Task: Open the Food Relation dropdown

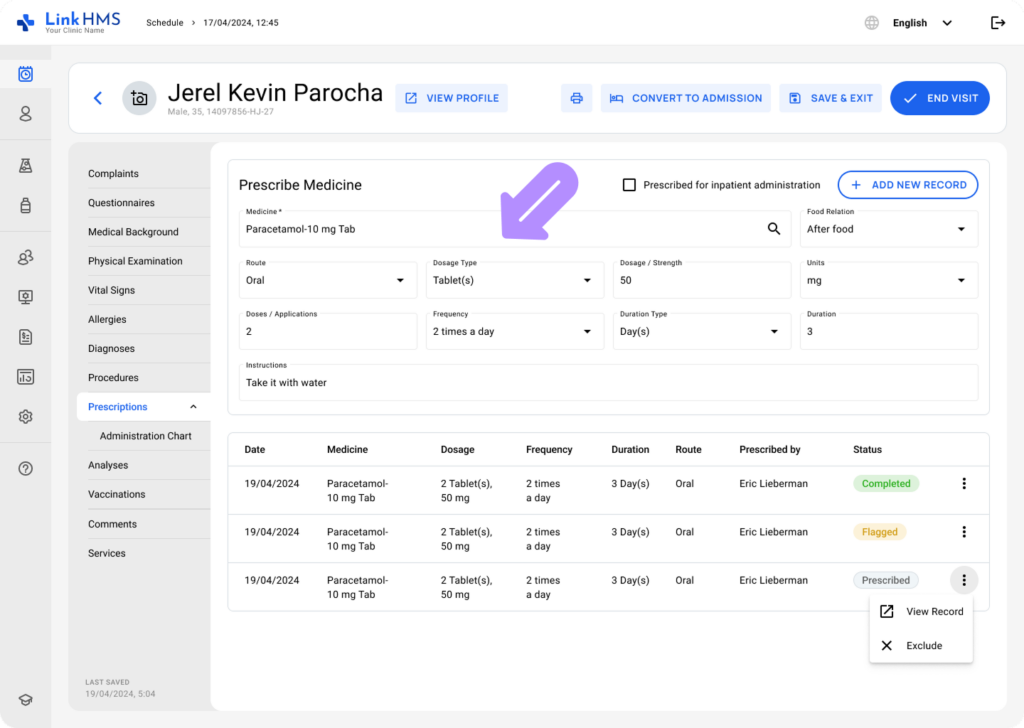Action: coord(888,229)
